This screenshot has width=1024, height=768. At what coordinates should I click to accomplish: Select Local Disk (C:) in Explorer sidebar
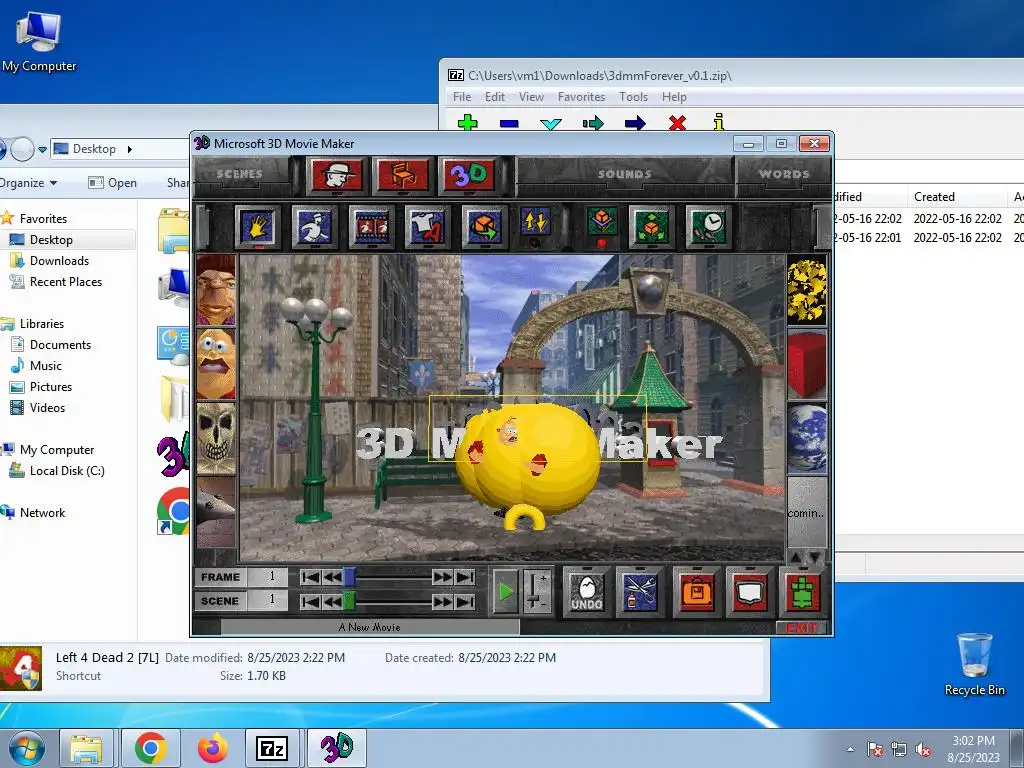pyautogui.click(x=67, y=471)
